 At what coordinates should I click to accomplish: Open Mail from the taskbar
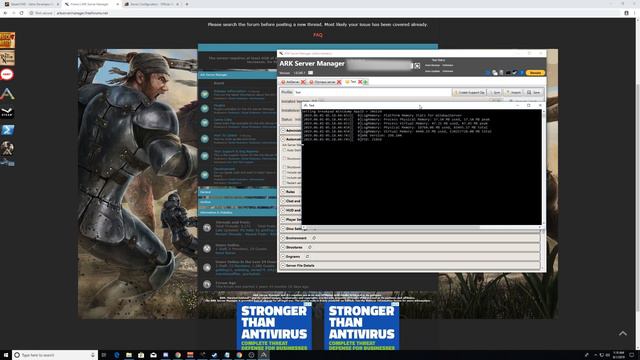pyautogui.click(x=153, y=355)
